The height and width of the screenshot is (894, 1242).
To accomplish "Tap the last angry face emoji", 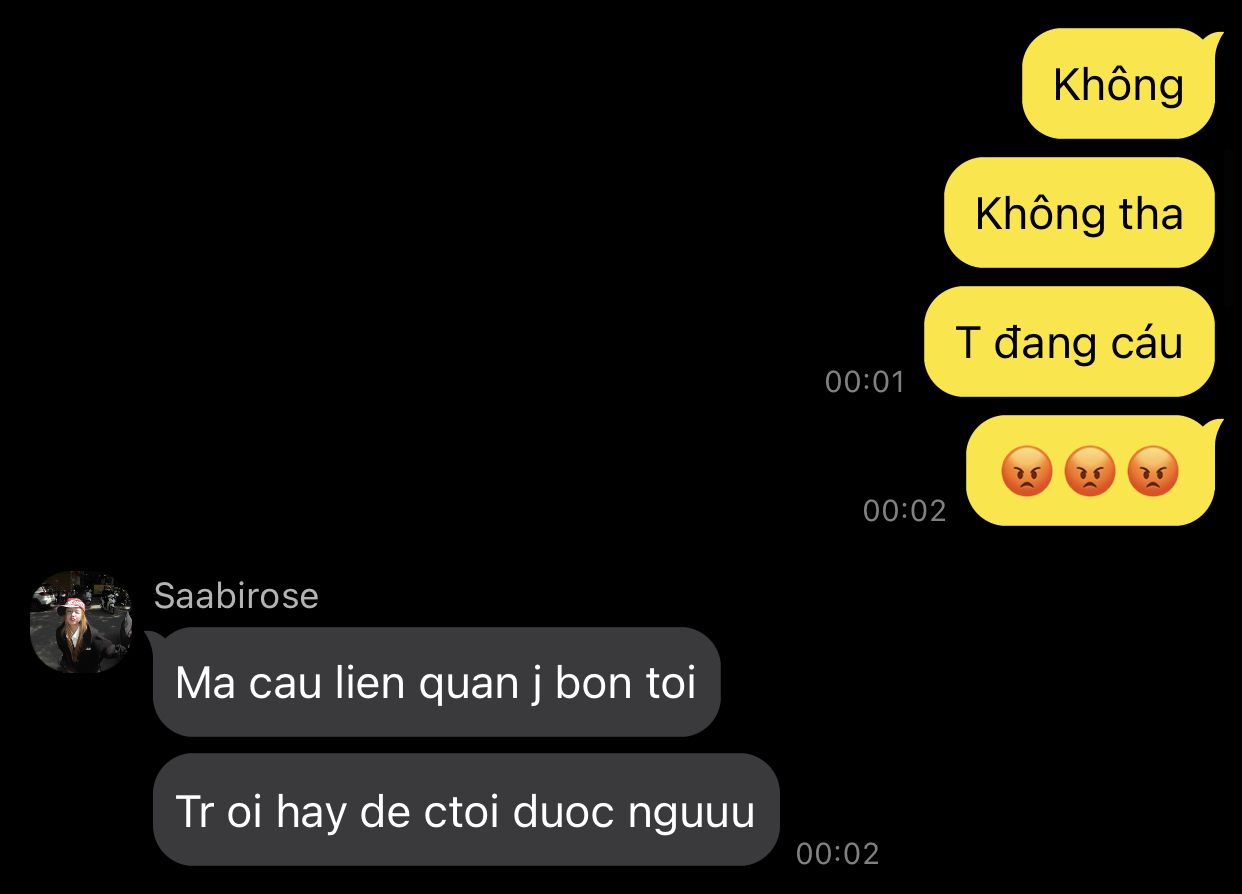I will (1153, 470).
